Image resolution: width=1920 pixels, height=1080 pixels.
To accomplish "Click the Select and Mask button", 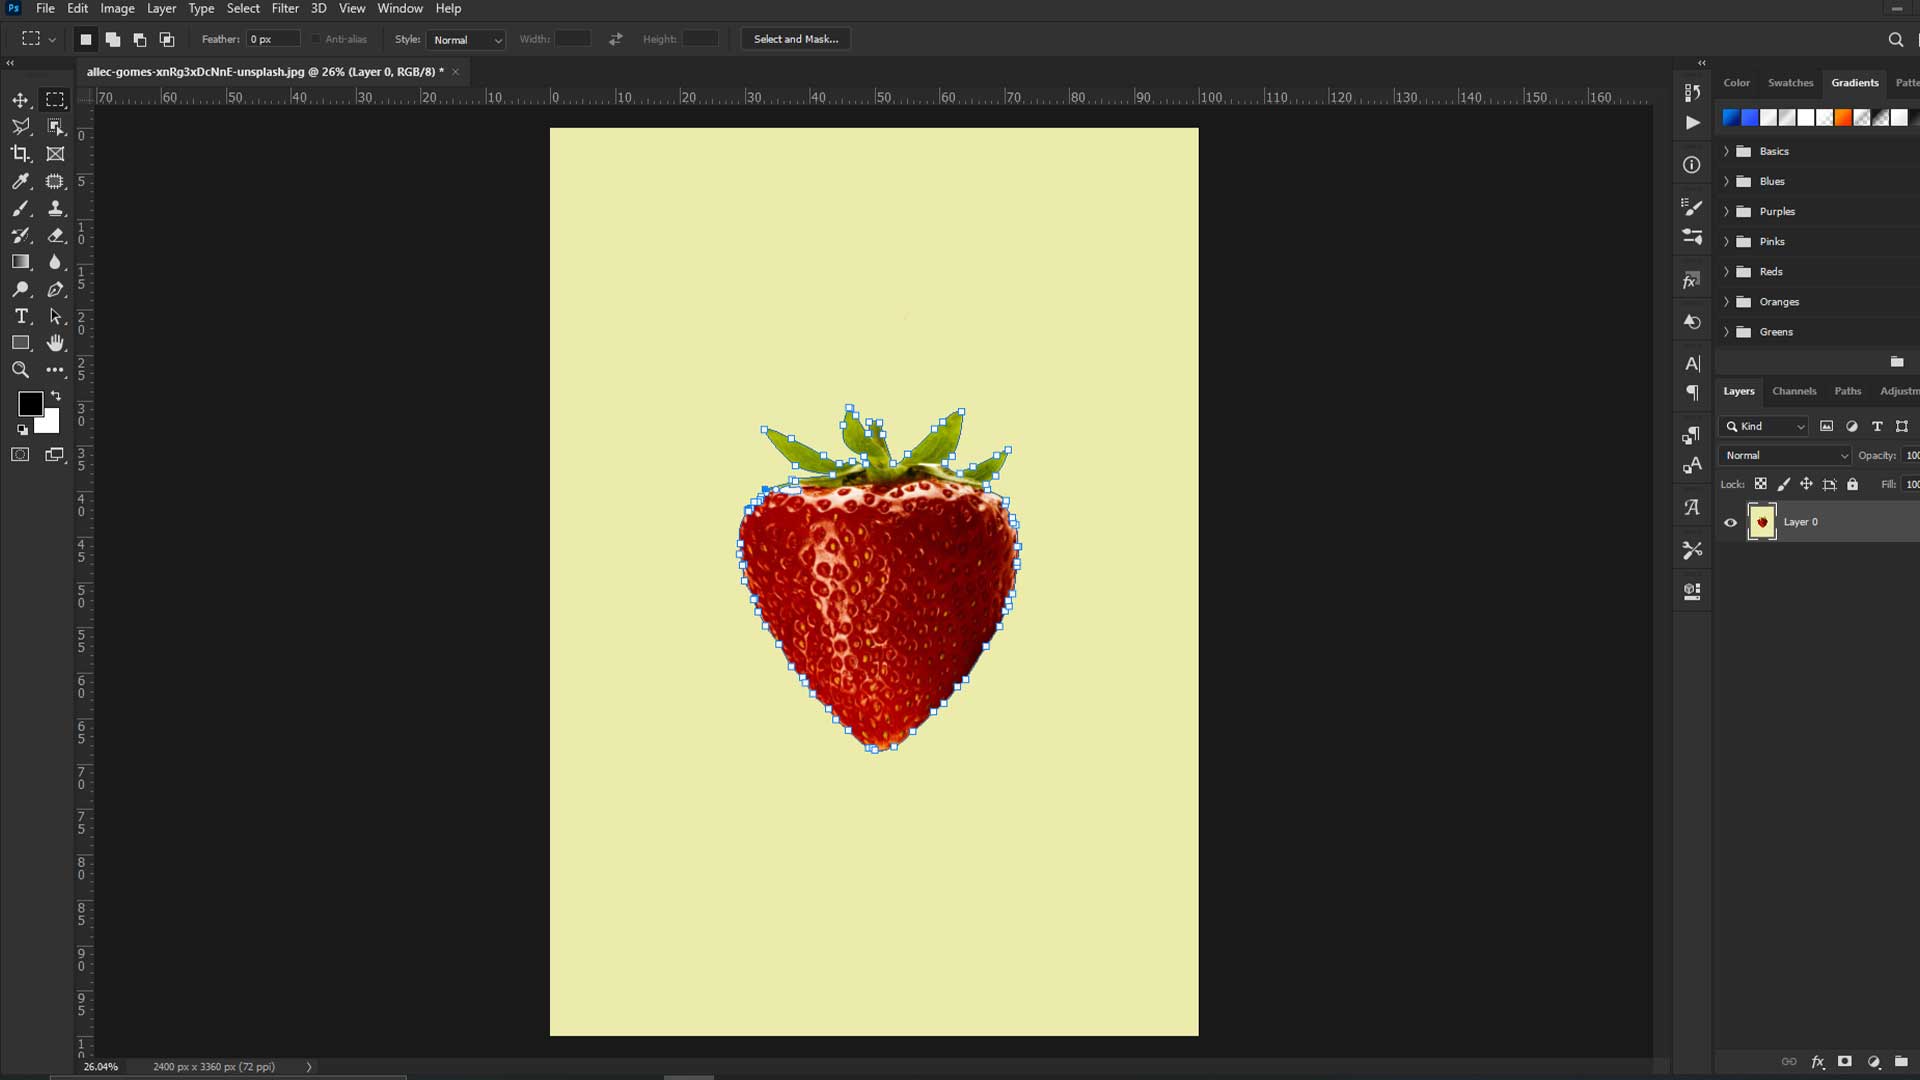I will point(795,39).
